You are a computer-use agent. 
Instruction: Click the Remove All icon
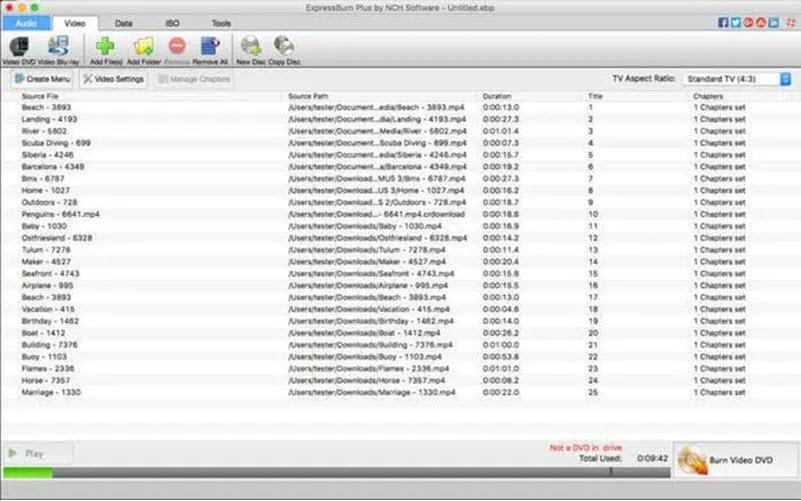(210, 47)
